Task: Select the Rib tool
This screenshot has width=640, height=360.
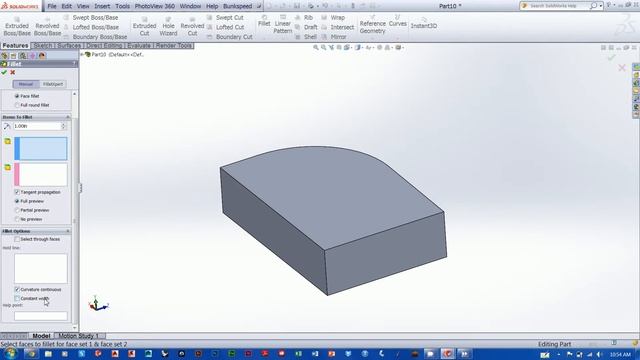Action: tap(304, 18)
